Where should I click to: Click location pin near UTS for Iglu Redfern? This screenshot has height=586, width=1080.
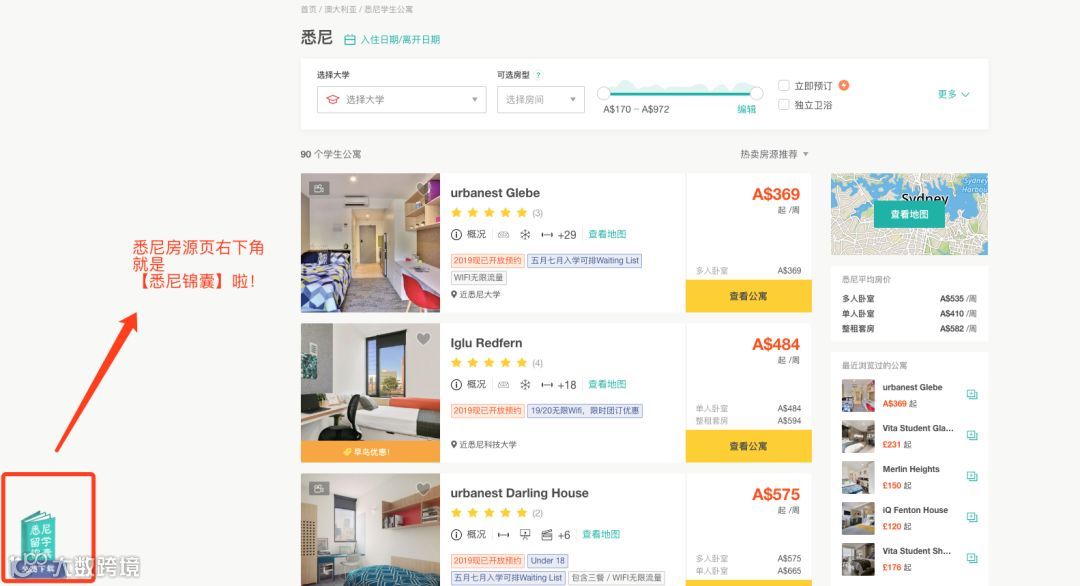454,445
